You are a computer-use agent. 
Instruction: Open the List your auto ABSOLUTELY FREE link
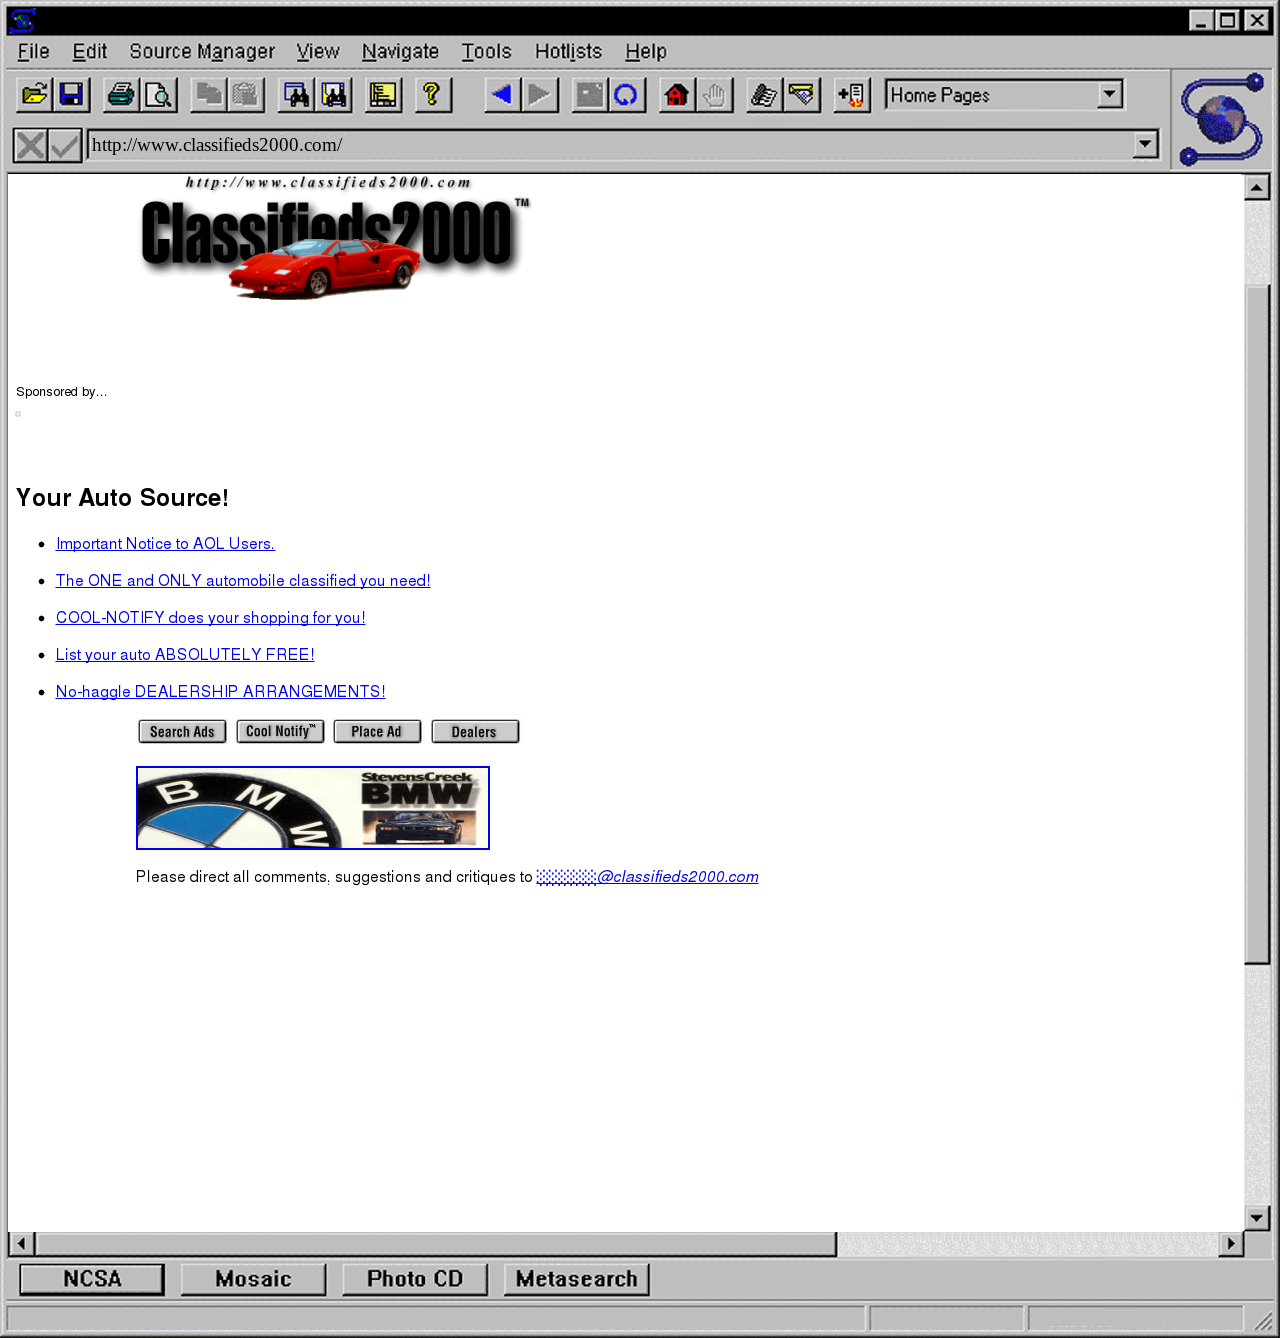point(185,655)
